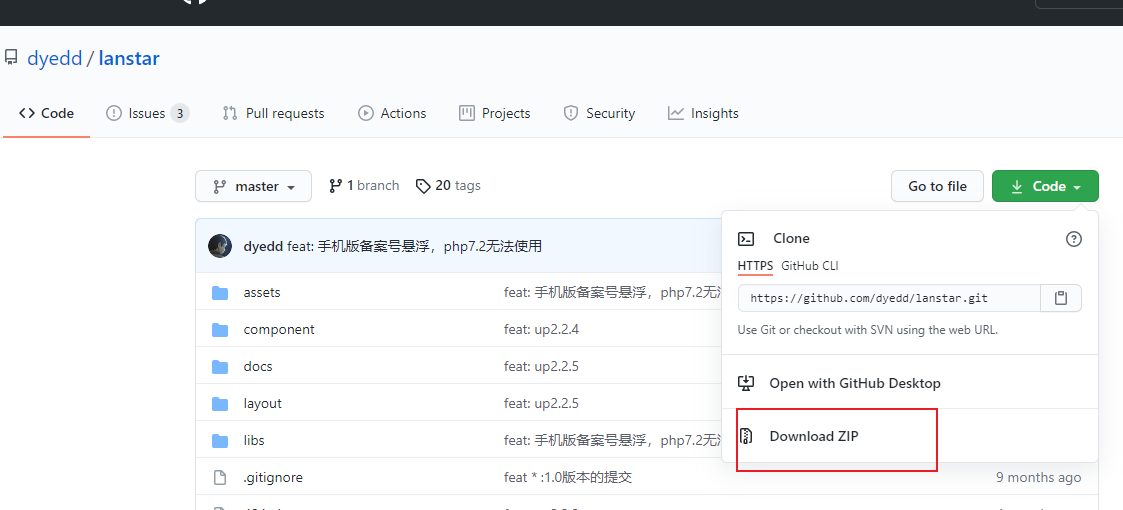Open the .gitignore file
Screen dimensions: 1123x510
tap(273, 477)
